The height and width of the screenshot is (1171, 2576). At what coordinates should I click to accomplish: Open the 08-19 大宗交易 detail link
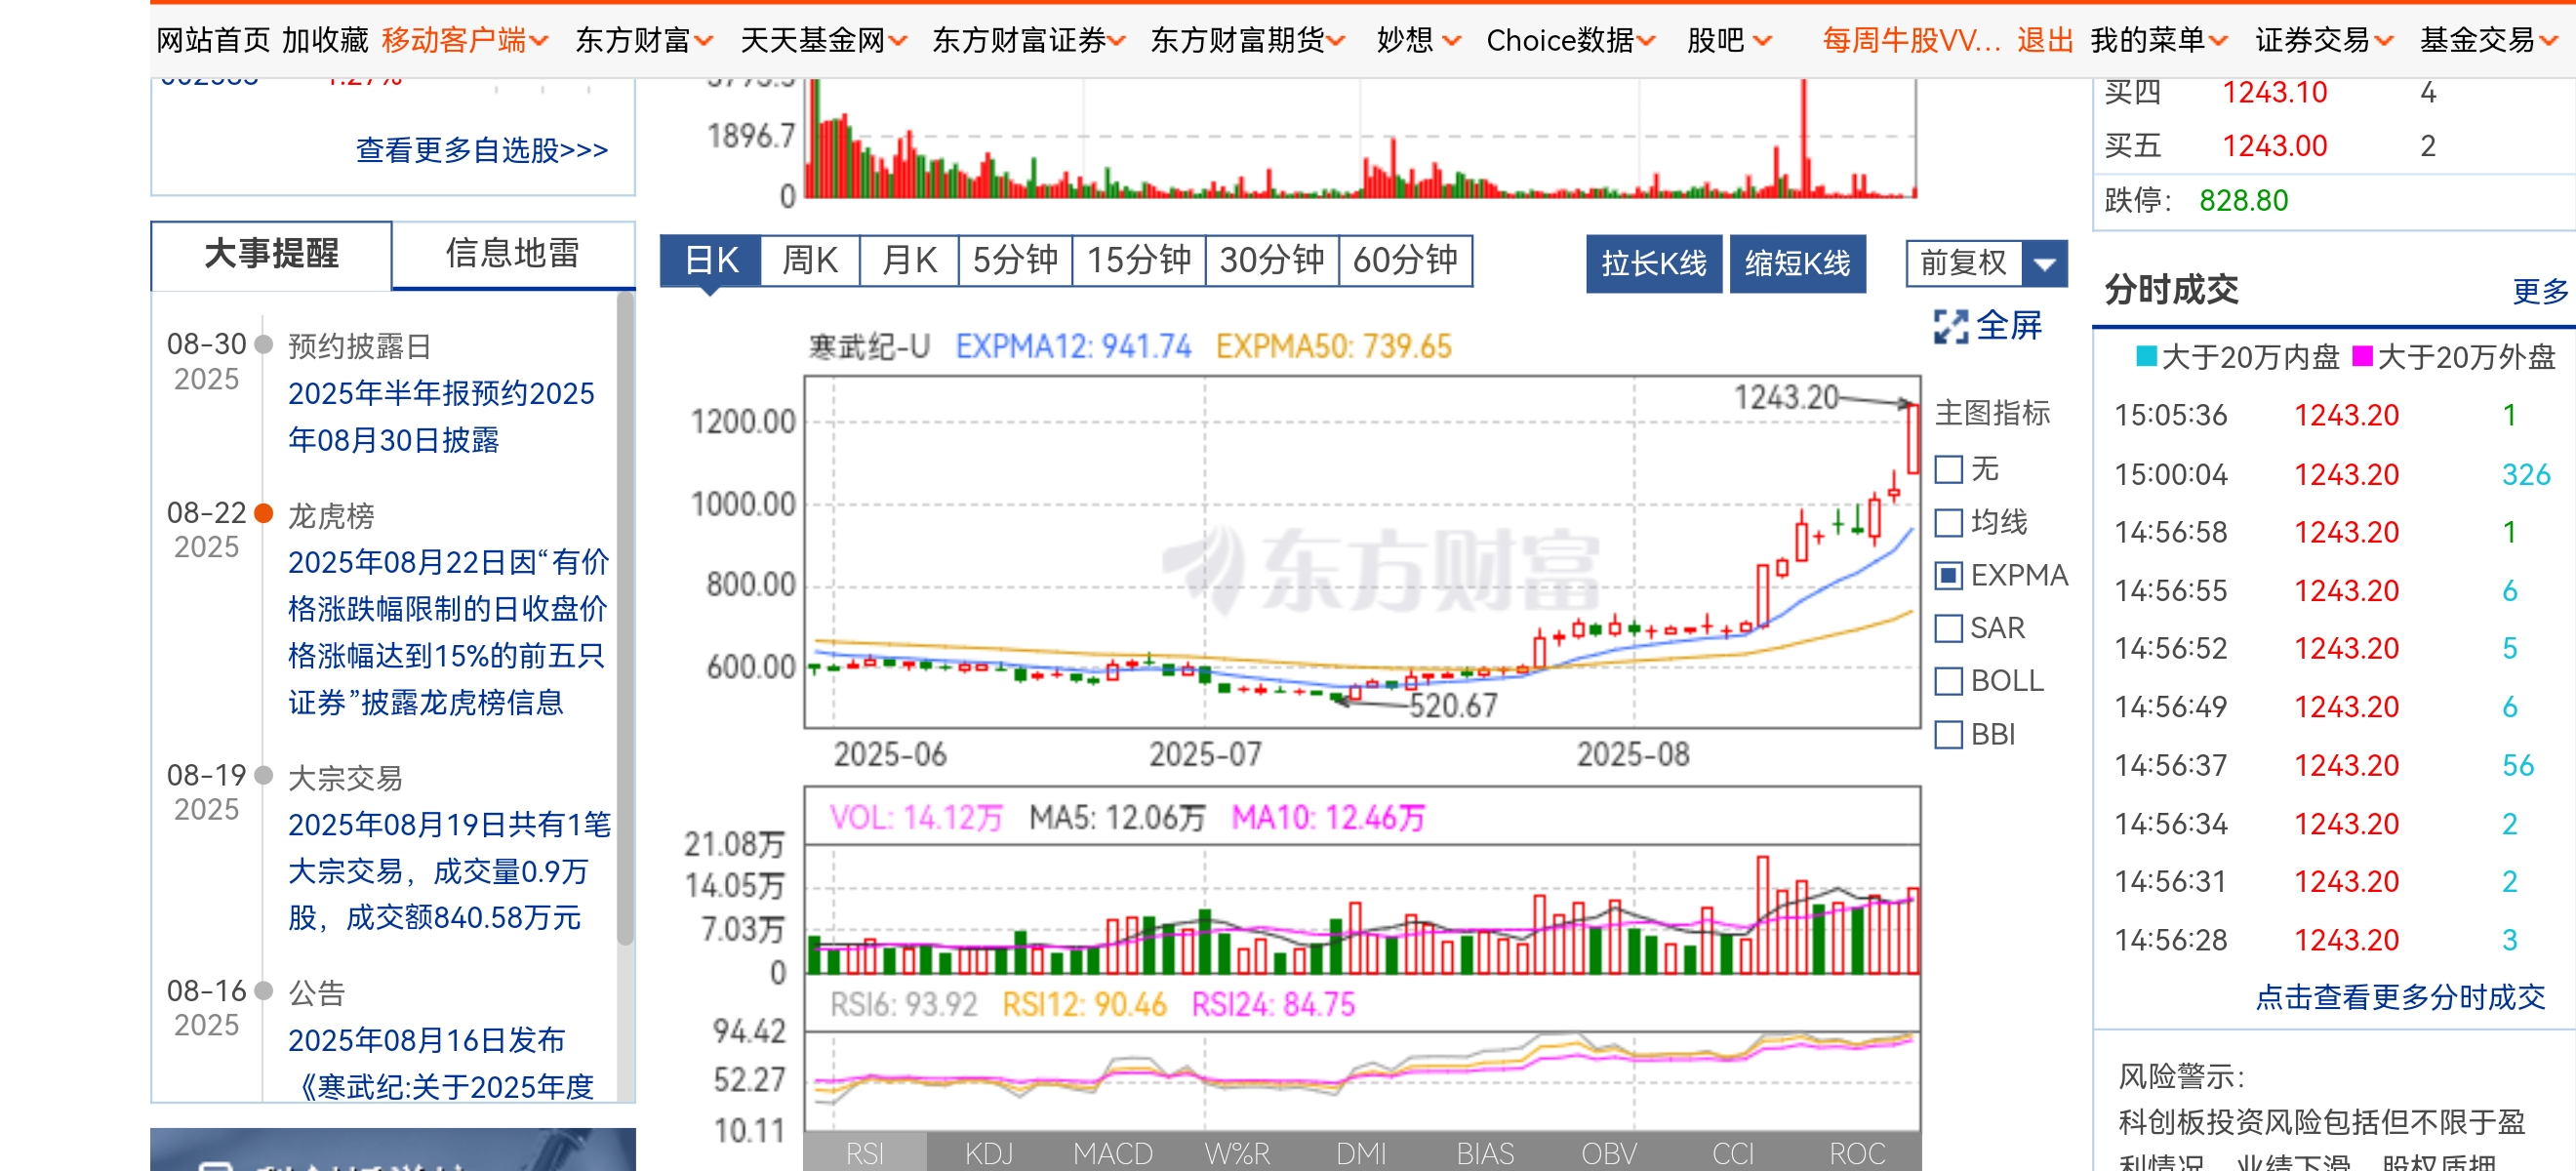(449, 871)
